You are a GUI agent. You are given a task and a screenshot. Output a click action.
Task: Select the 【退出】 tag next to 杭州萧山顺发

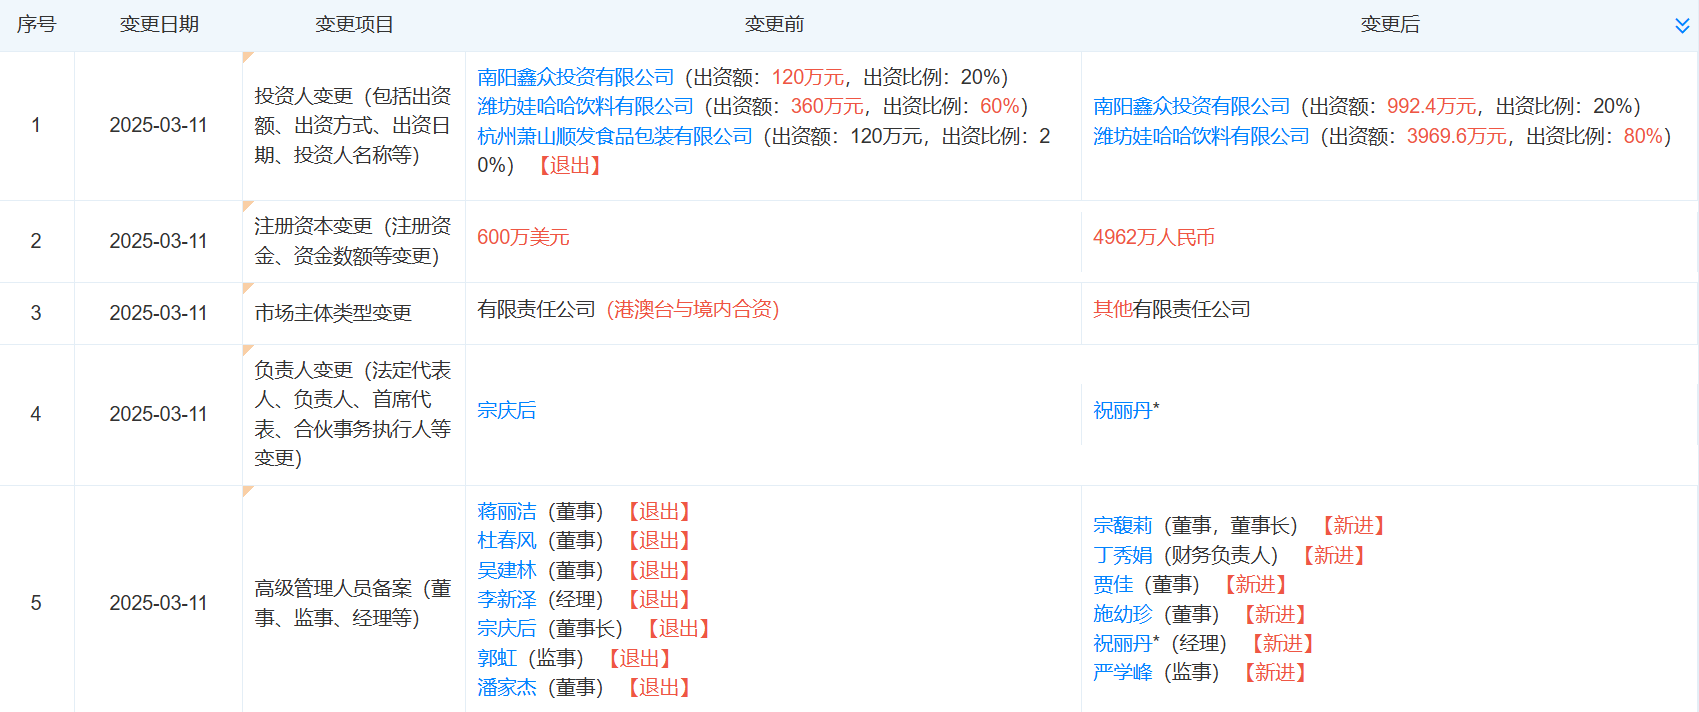[x=569, y=165]
